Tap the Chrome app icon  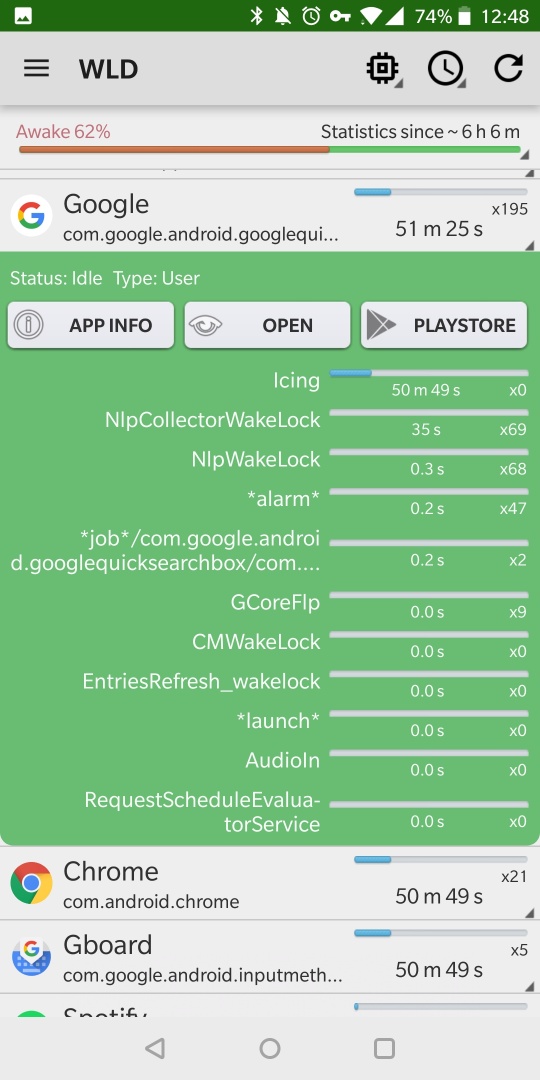click(31, 883)
